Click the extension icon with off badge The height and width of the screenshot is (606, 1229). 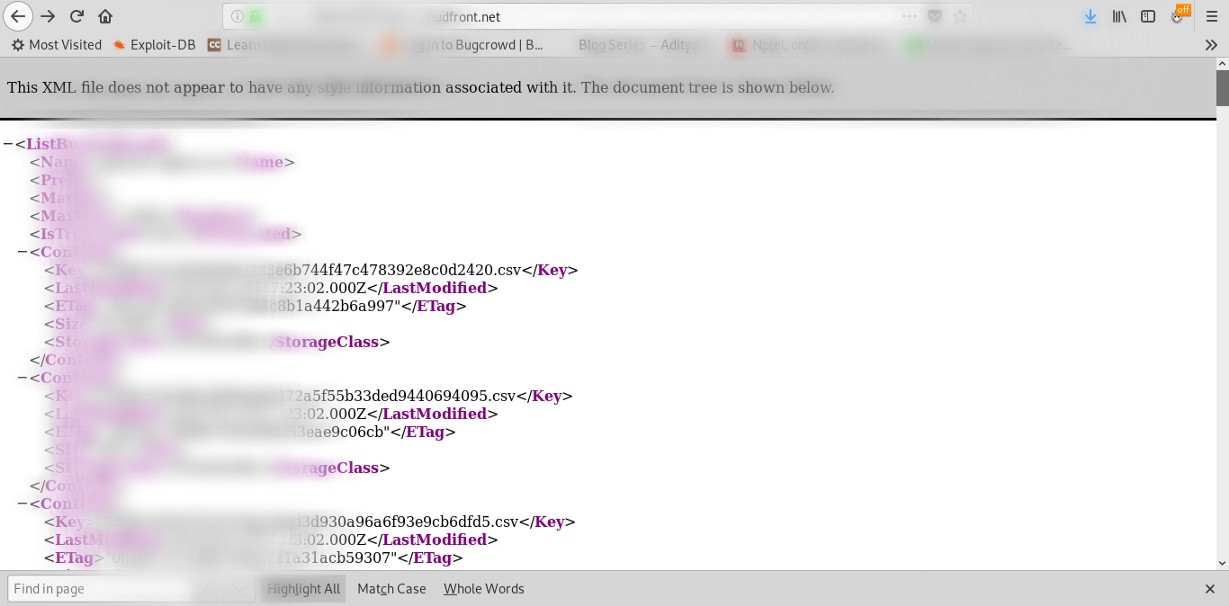[1180, 15]
